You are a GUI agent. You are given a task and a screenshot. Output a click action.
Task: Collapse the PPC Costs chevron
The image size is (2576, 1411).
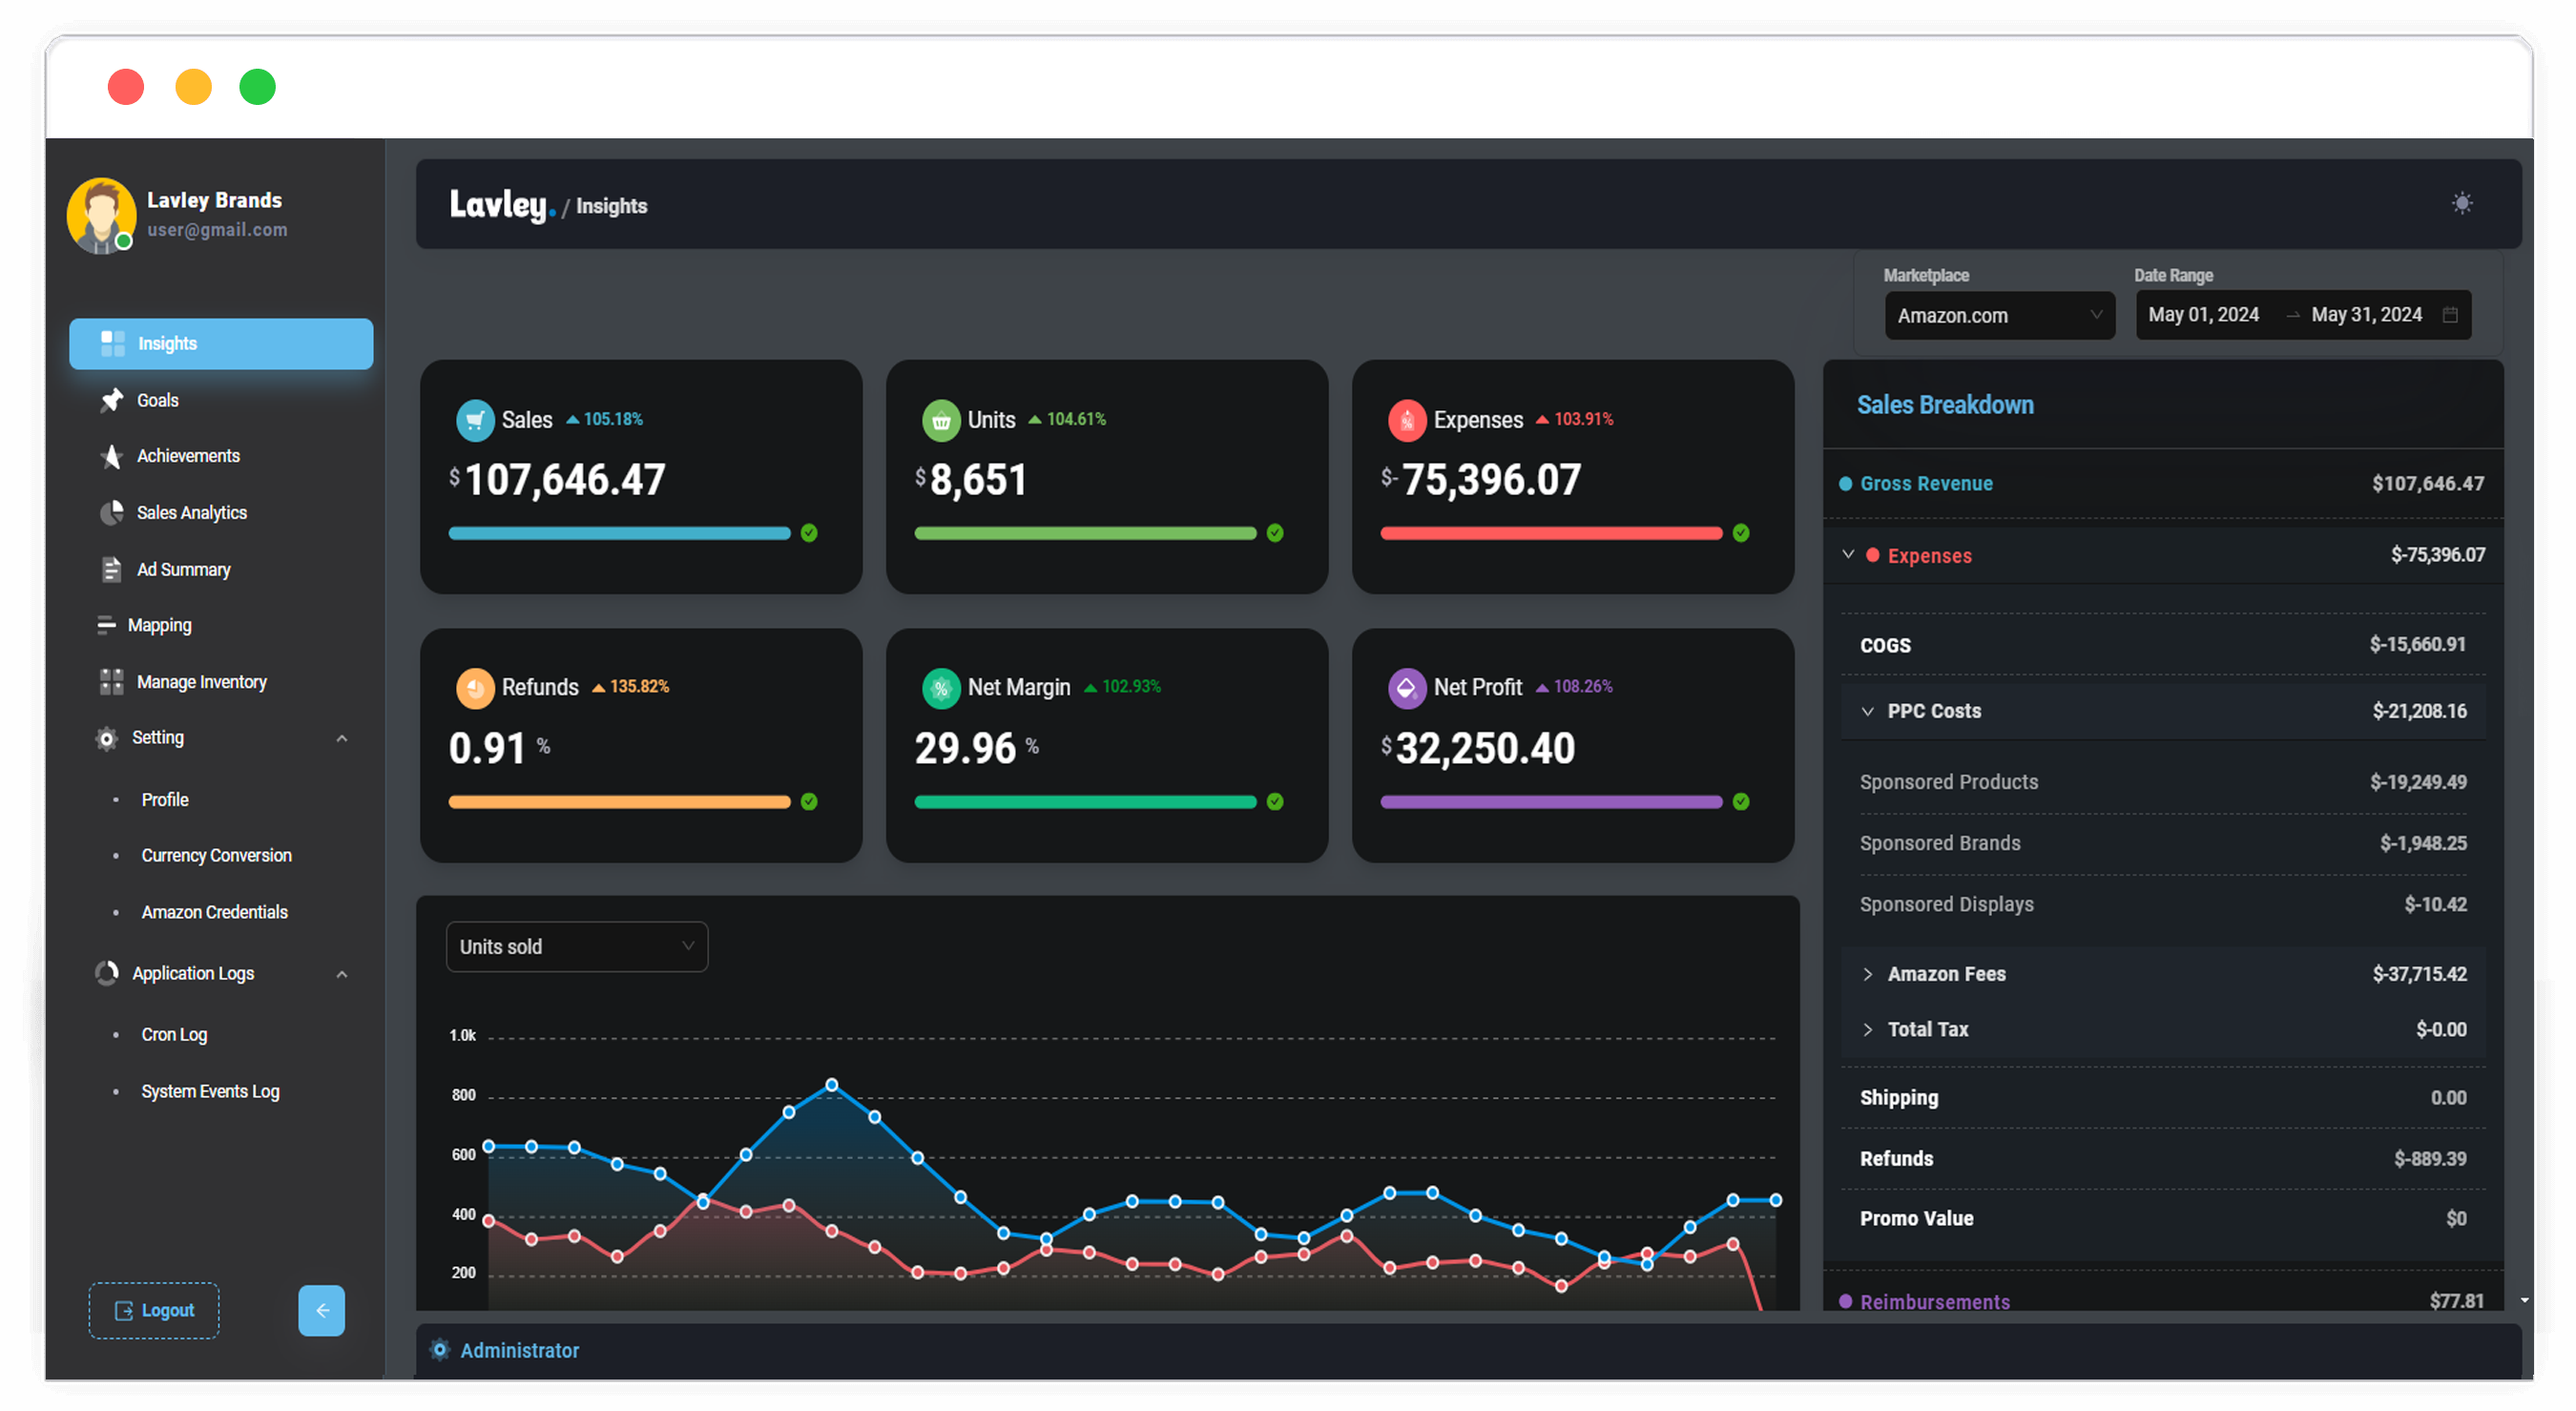pyautogui.click(x=1867, y=712)
